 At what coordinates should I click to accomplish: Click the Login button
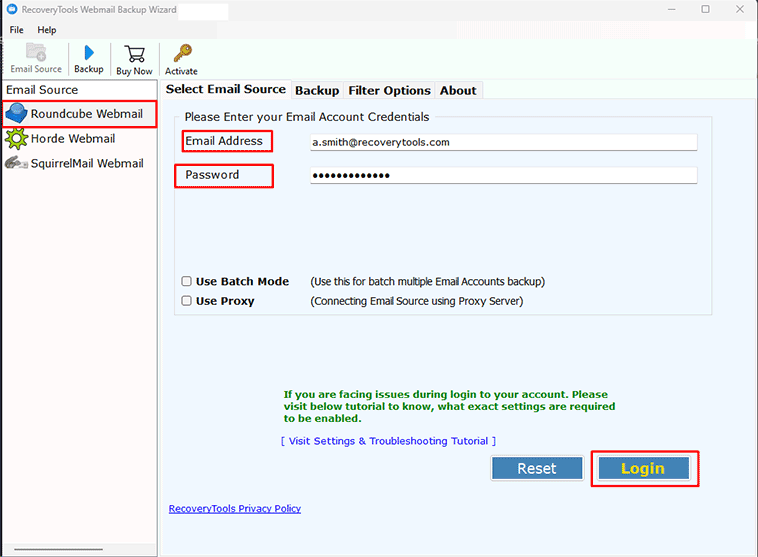[643, 469]
